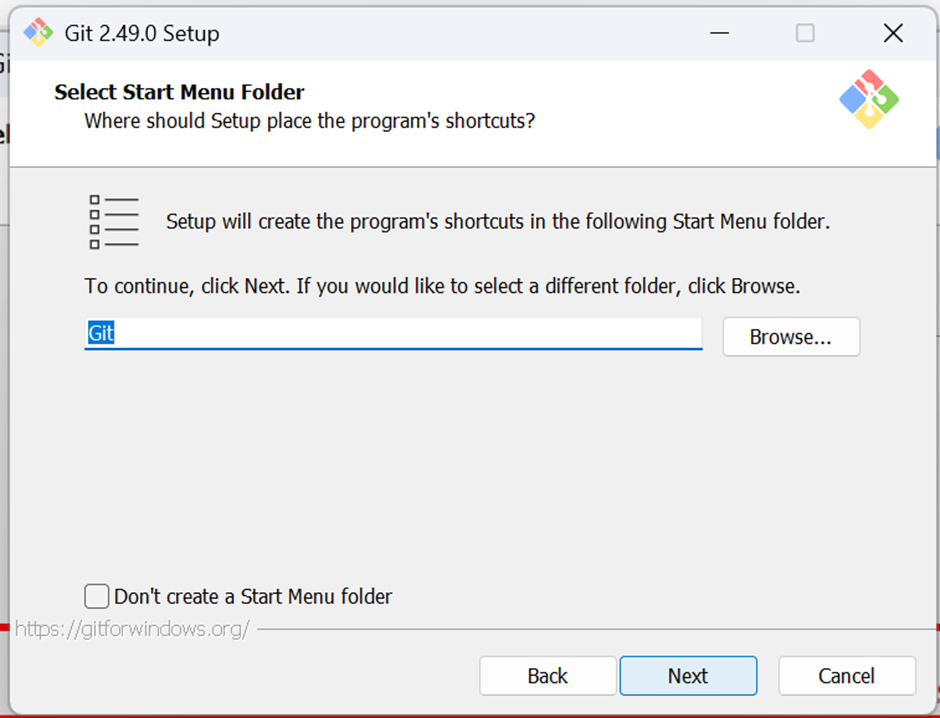Click the large Git logo in the header
Image resolution: width=940 pixels, height=718 pixels.
coord(869,99)
